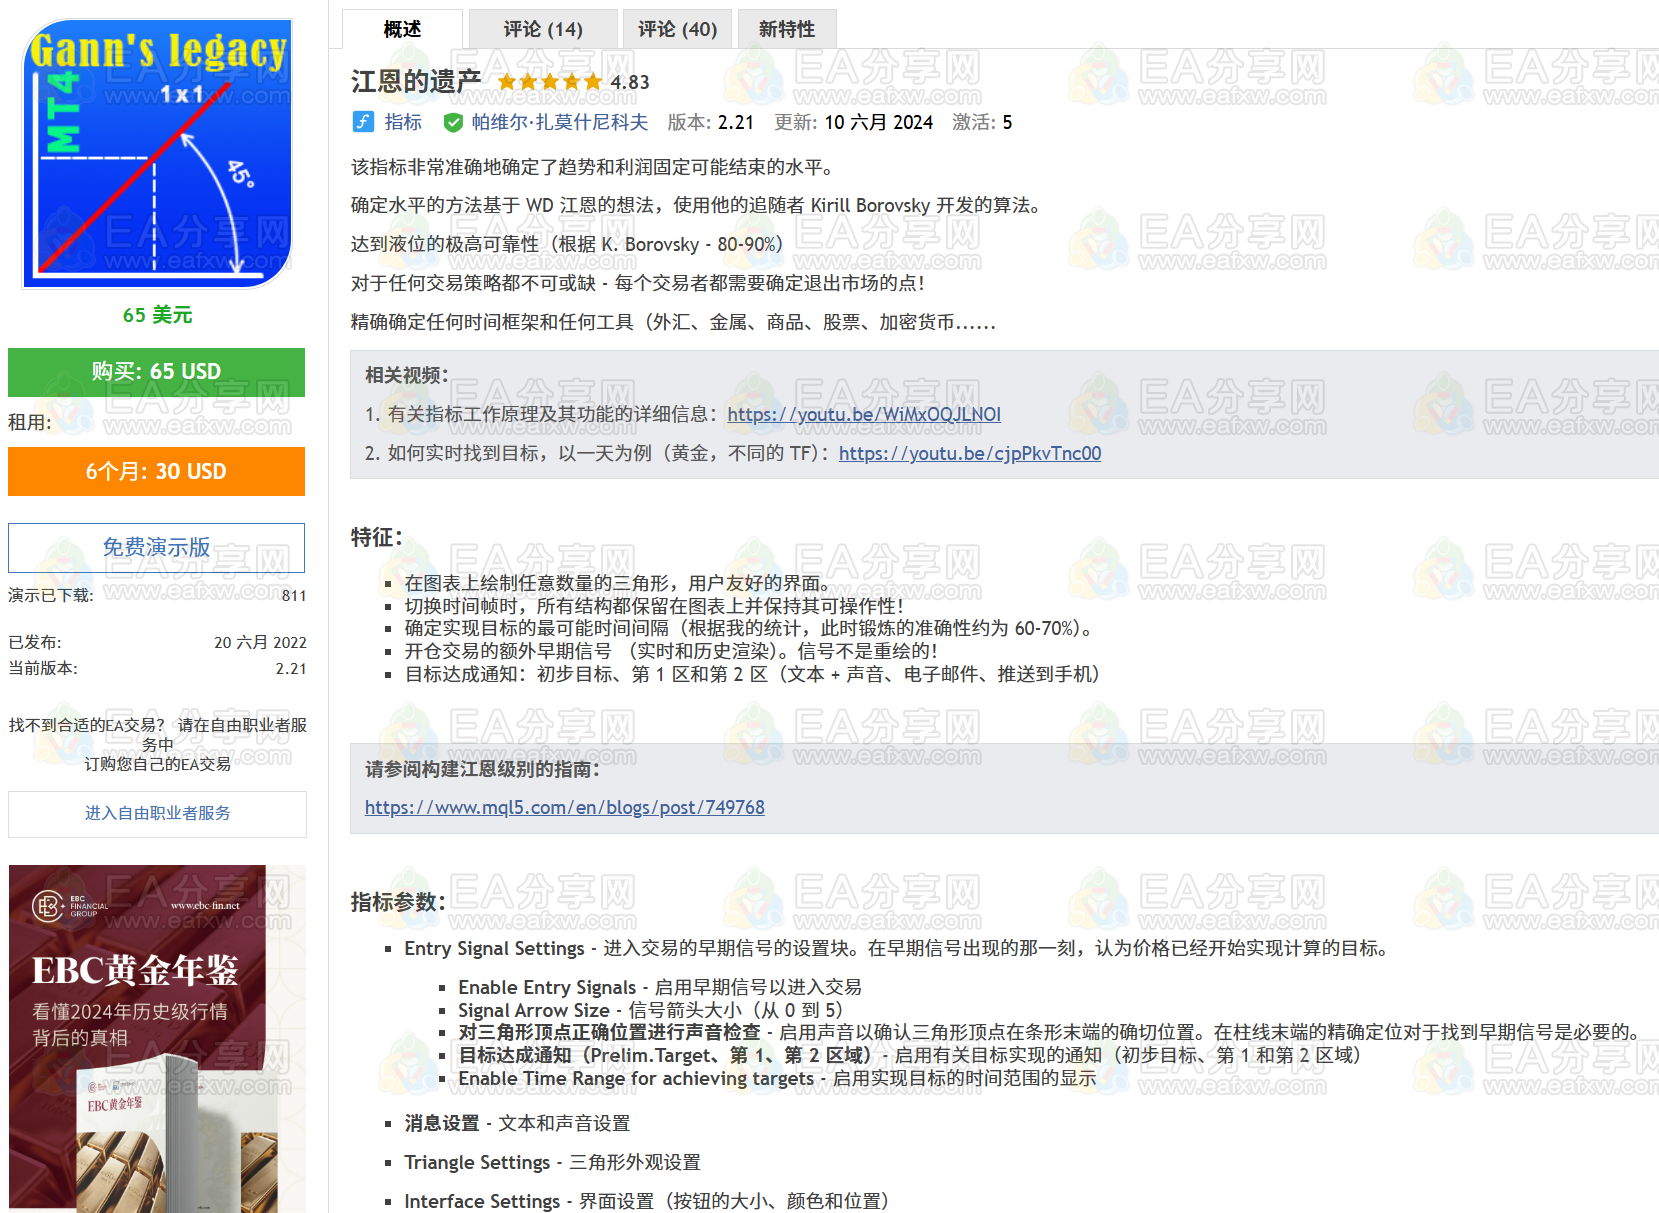Switch to the 评论 (40) tab

click(677, 29)
